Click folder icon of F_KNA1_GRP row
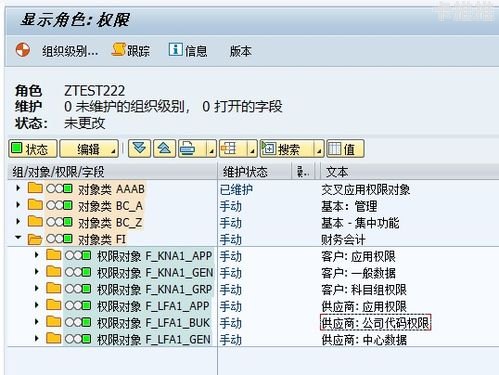Viewport: 499px width, 375px height. [54, 288]
